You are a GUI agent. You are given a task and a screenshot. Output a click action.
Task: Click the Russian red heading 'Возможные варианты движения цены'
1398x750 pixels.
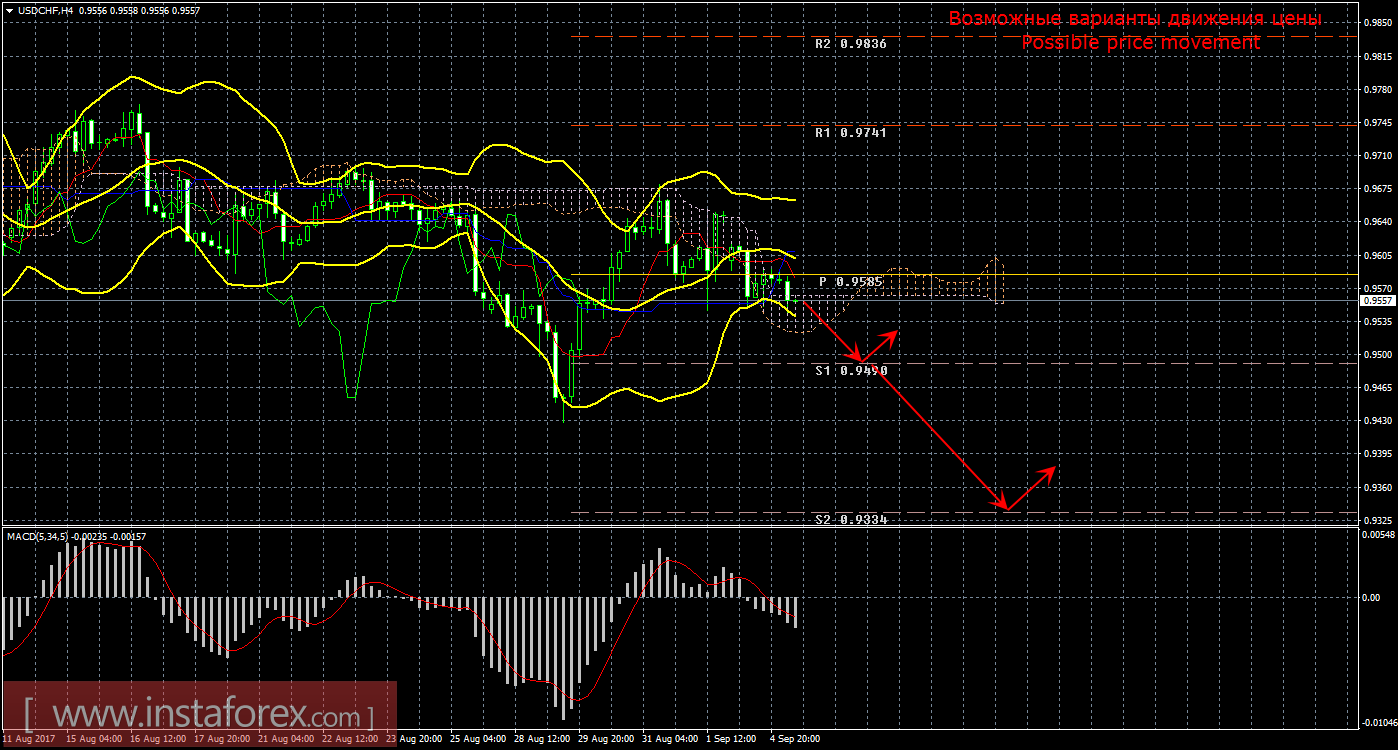(1135, 19)
